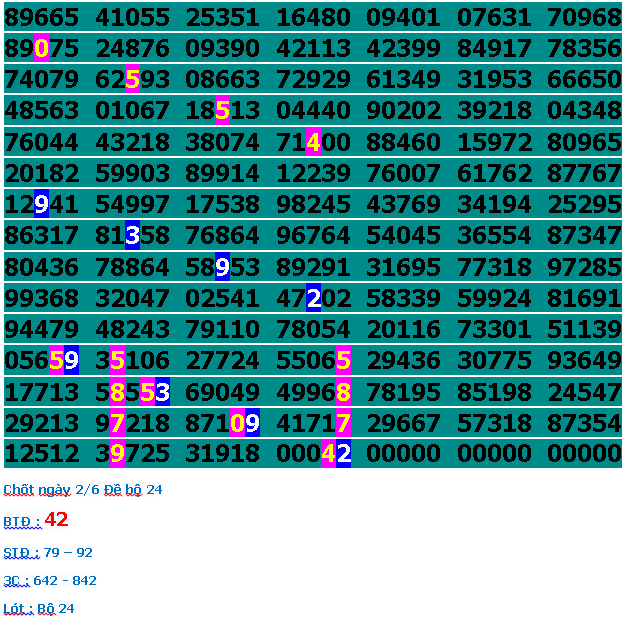Select the '3C : 642 - 842' line

50,580
